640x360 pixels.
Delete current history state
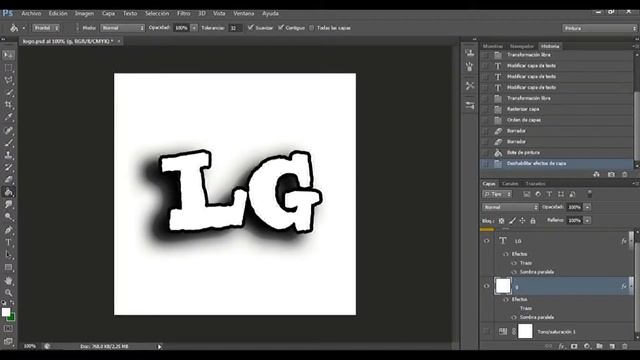coord(624,174)
